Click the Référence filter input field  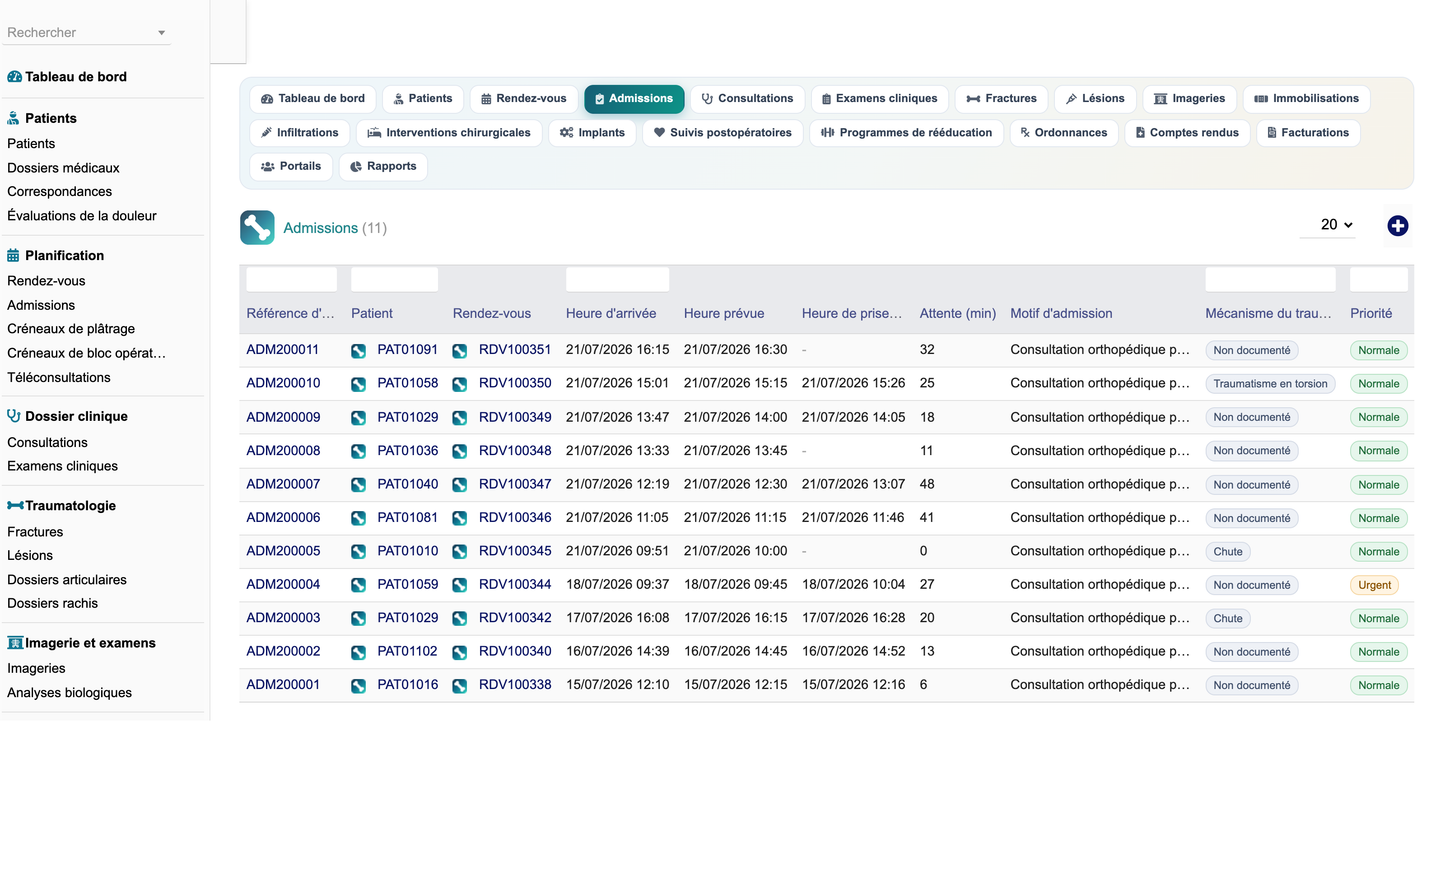click(291, 279)
